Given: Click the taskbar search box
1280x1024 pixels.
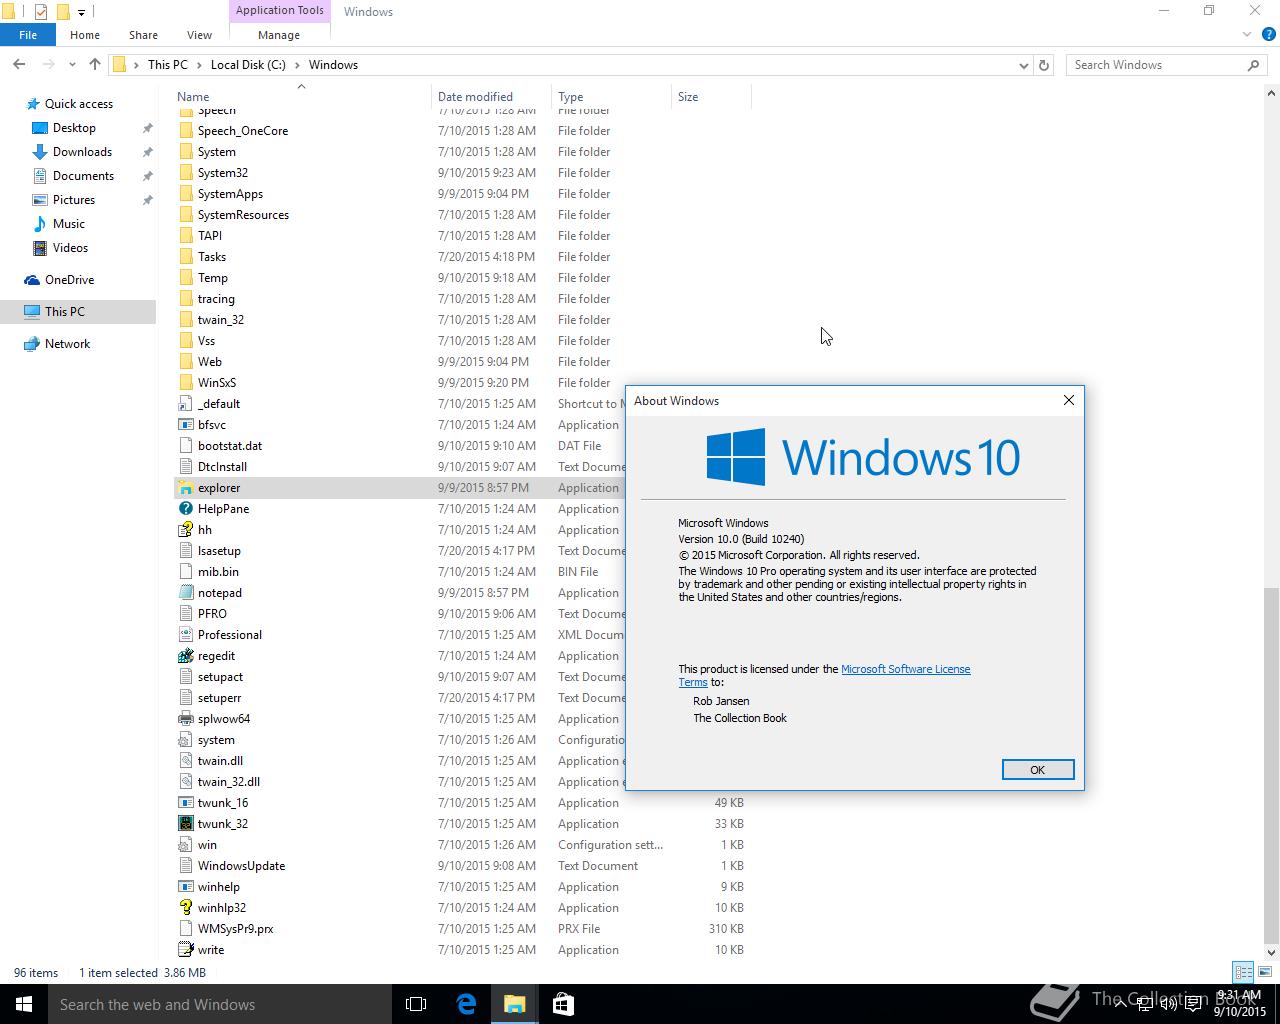Looking at the screenshot, I should click(x=220, y=1004).
